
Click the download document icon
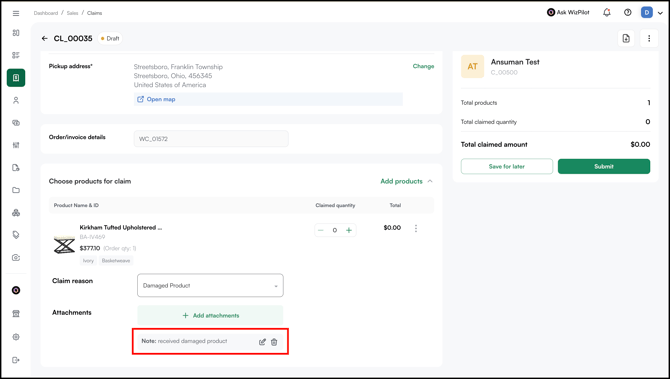click(626, 38)
